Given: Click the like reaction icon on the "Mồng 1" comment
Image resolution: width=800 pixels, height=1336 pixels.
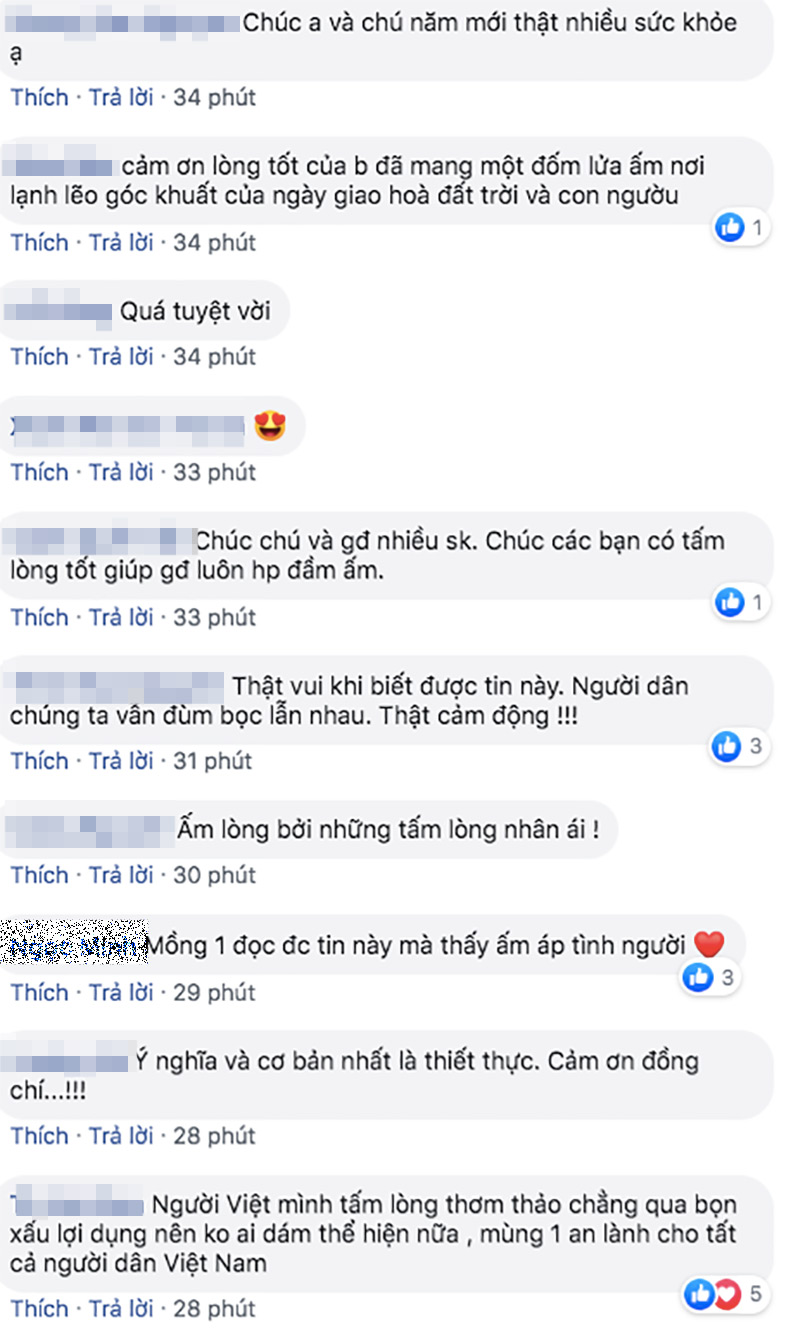Looking at the screenshot, I should 698,977.
